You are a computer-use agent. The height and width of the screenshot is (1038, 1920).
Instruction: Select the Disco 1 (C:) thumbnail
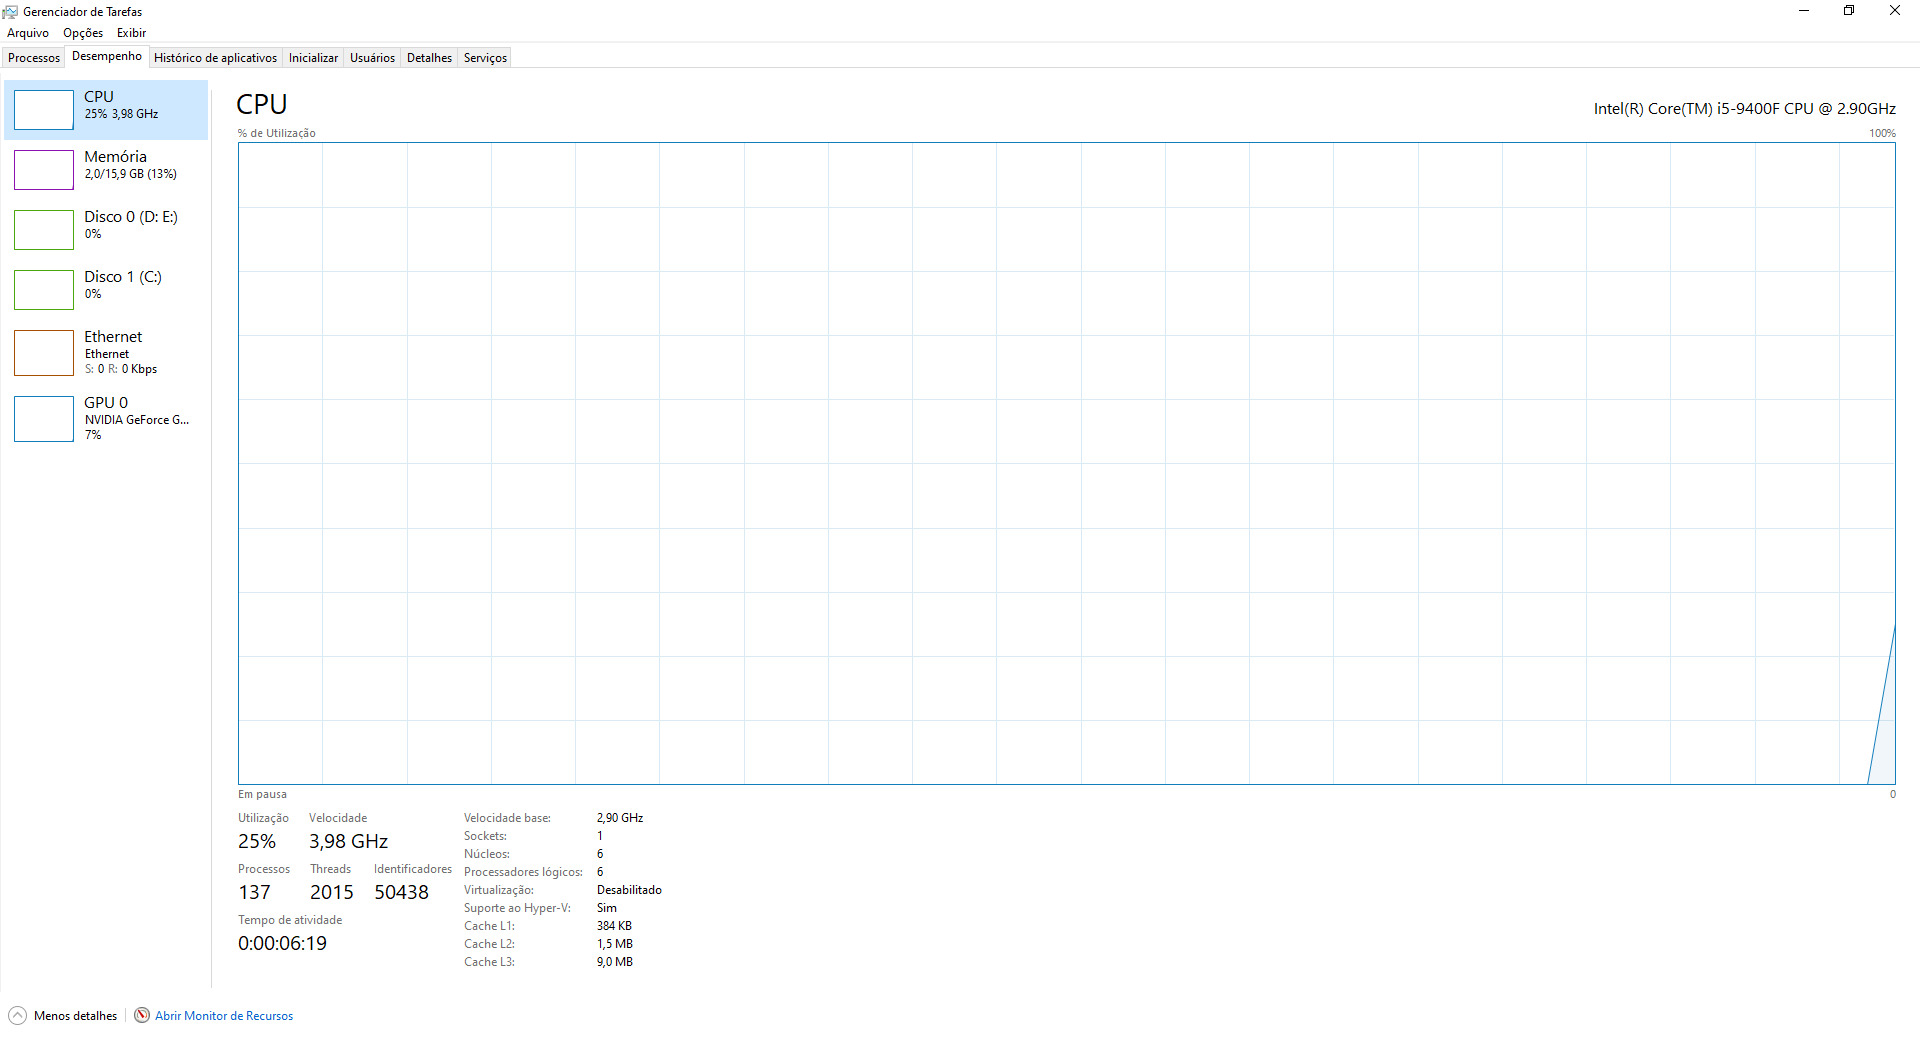(44, 290)
